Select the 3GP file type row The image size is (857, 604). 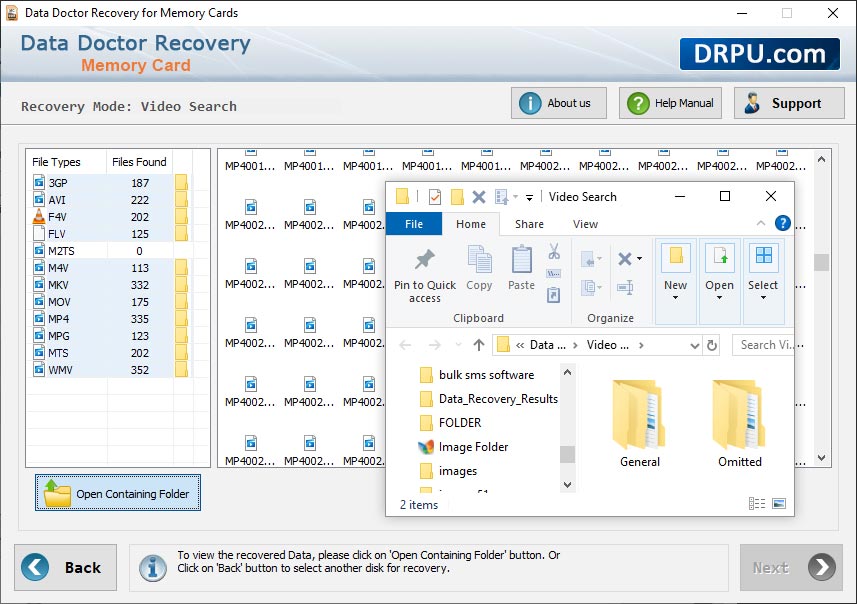pos(109,183)
